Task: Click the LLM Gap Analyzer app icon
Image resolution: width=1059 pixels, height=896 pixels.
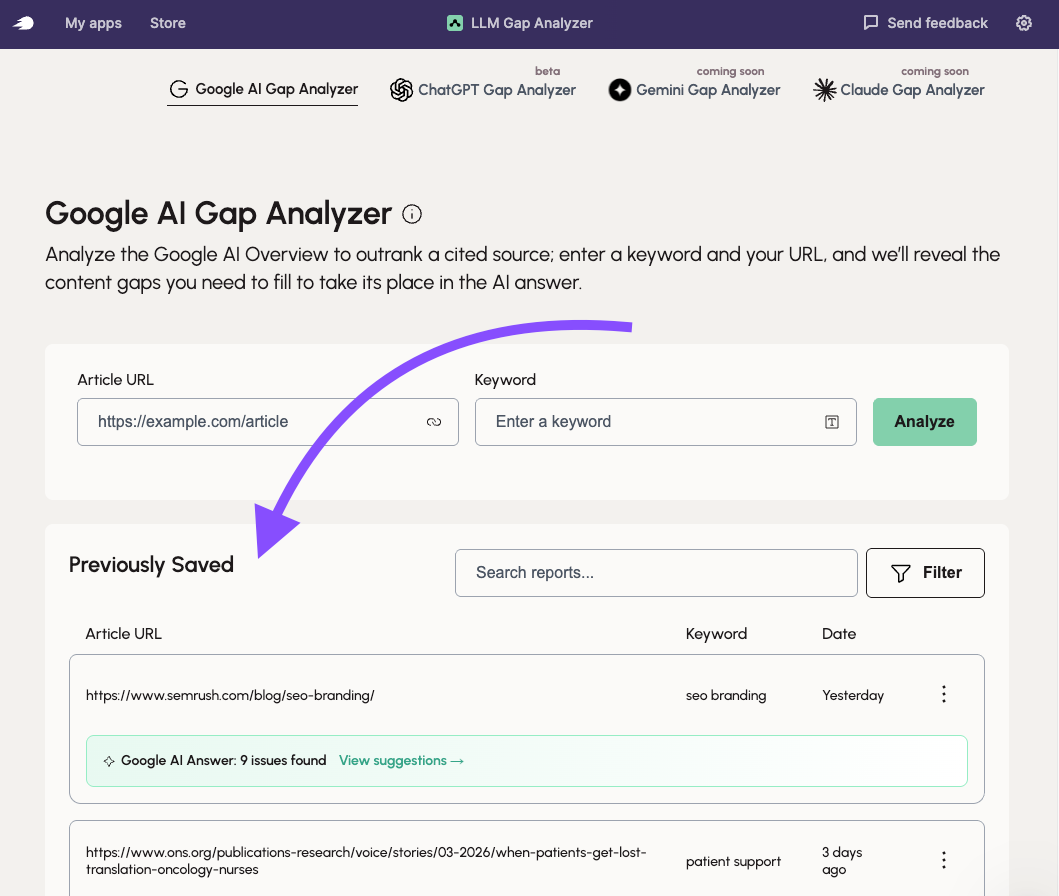Action: pyautogui.click(x=455, y=23)
